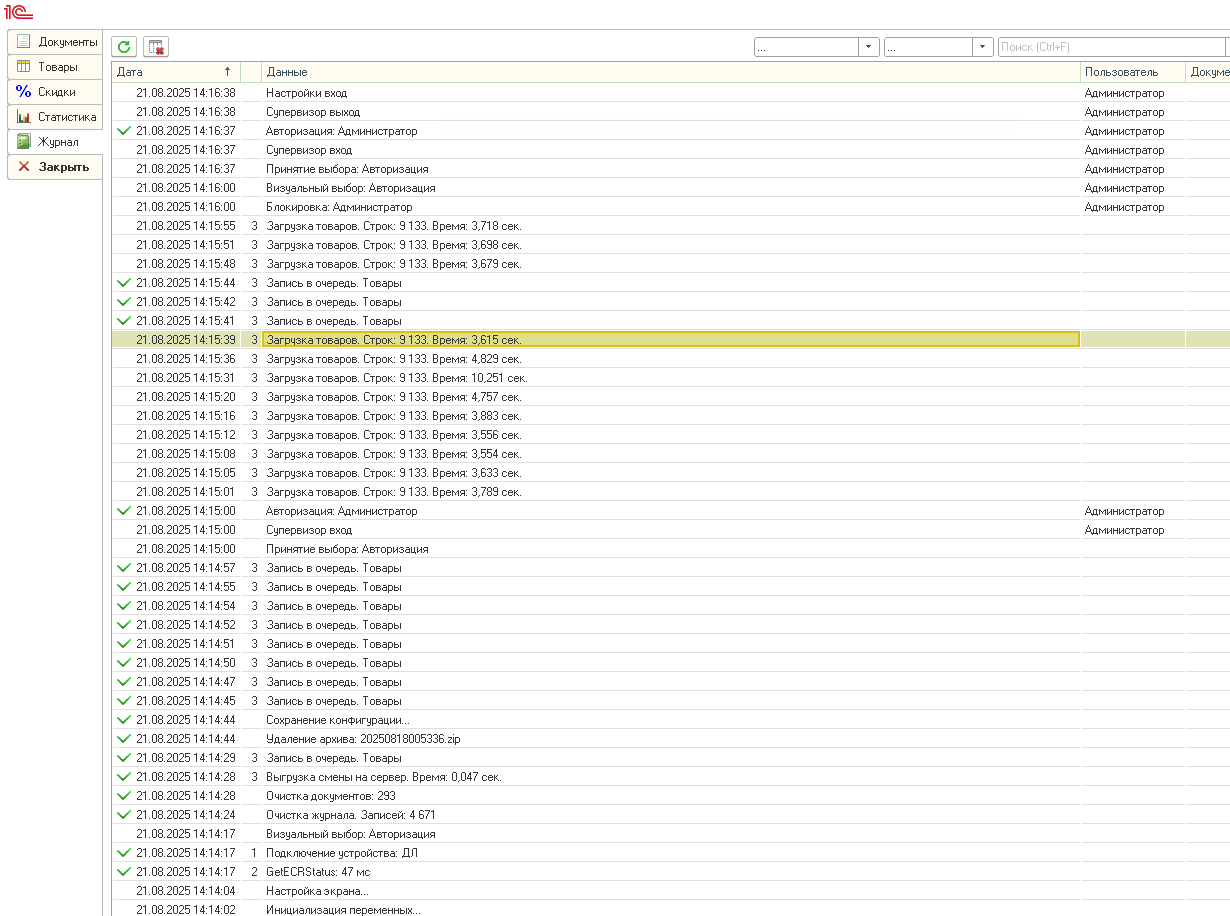Click green checkmark at 14:14:29 row
Viewport: 1230px width, 916px height.
(124, 758)
